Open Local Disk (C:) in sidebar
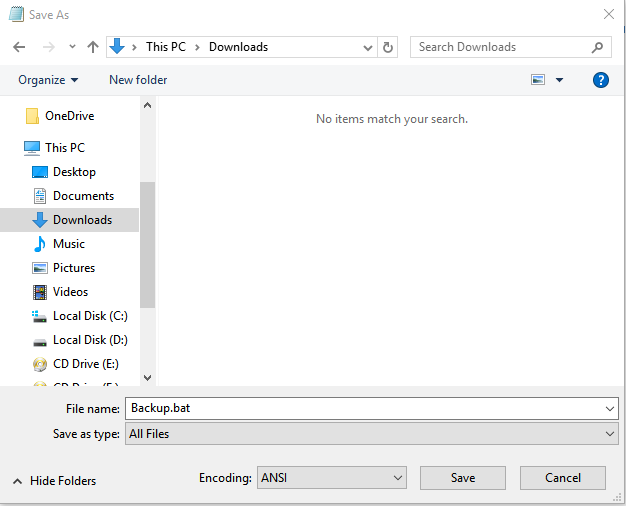The image size is (626, 506). tap(90, 316)
